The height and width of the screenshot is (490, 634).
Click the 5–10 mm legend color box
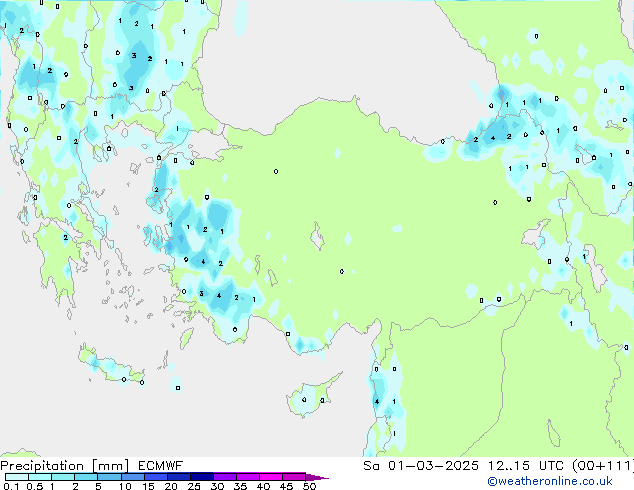(x=109, y=477)
